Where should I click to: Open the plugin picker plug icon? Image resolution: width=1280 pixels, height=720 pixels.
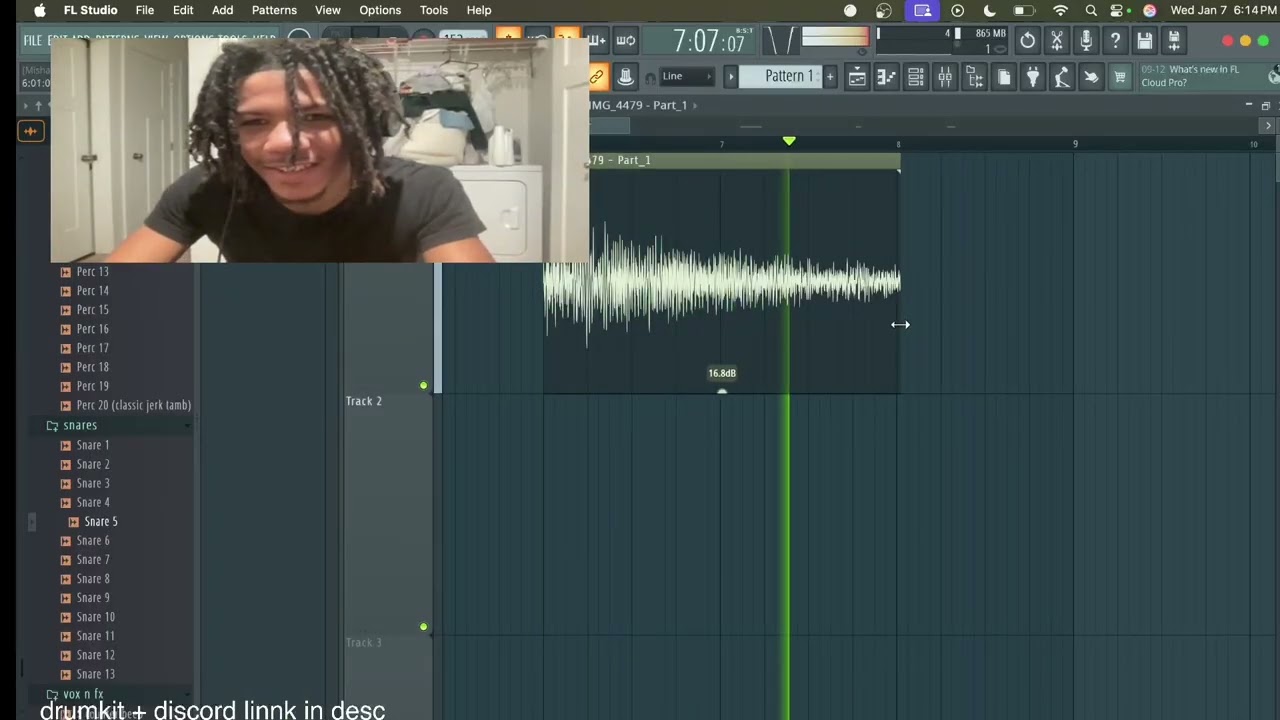pyautogui.click(x=1033, y=77)
